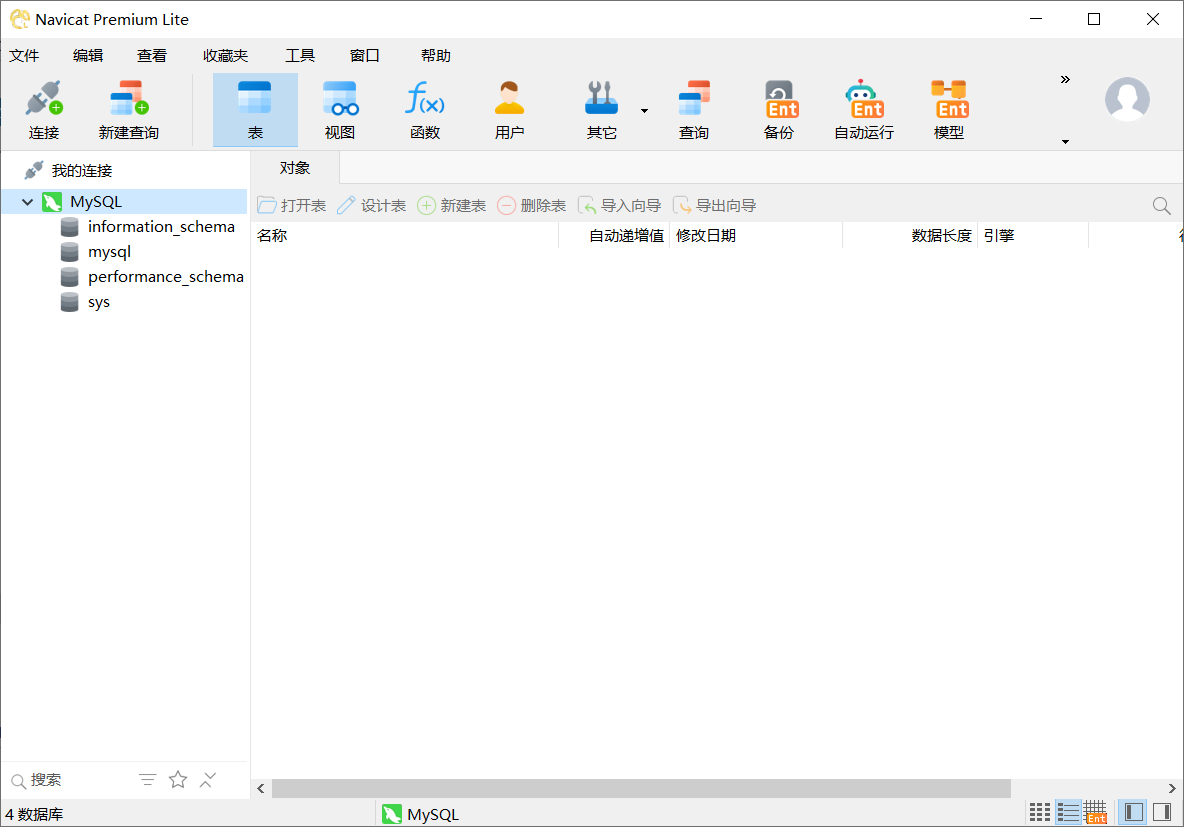The width and height of the screenshot is (1184, 827).
Task: Open the 窗口 (Window) menu
Action: pos(365,56)
